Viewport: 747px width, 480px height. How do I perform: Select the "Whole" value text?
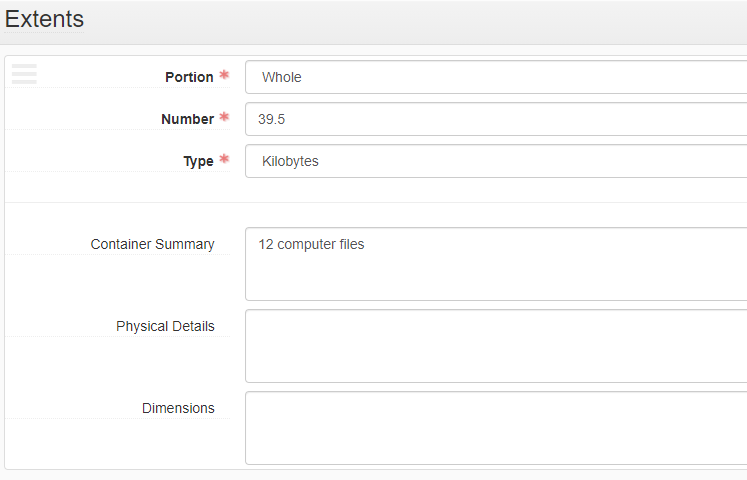tap(281, 77)
